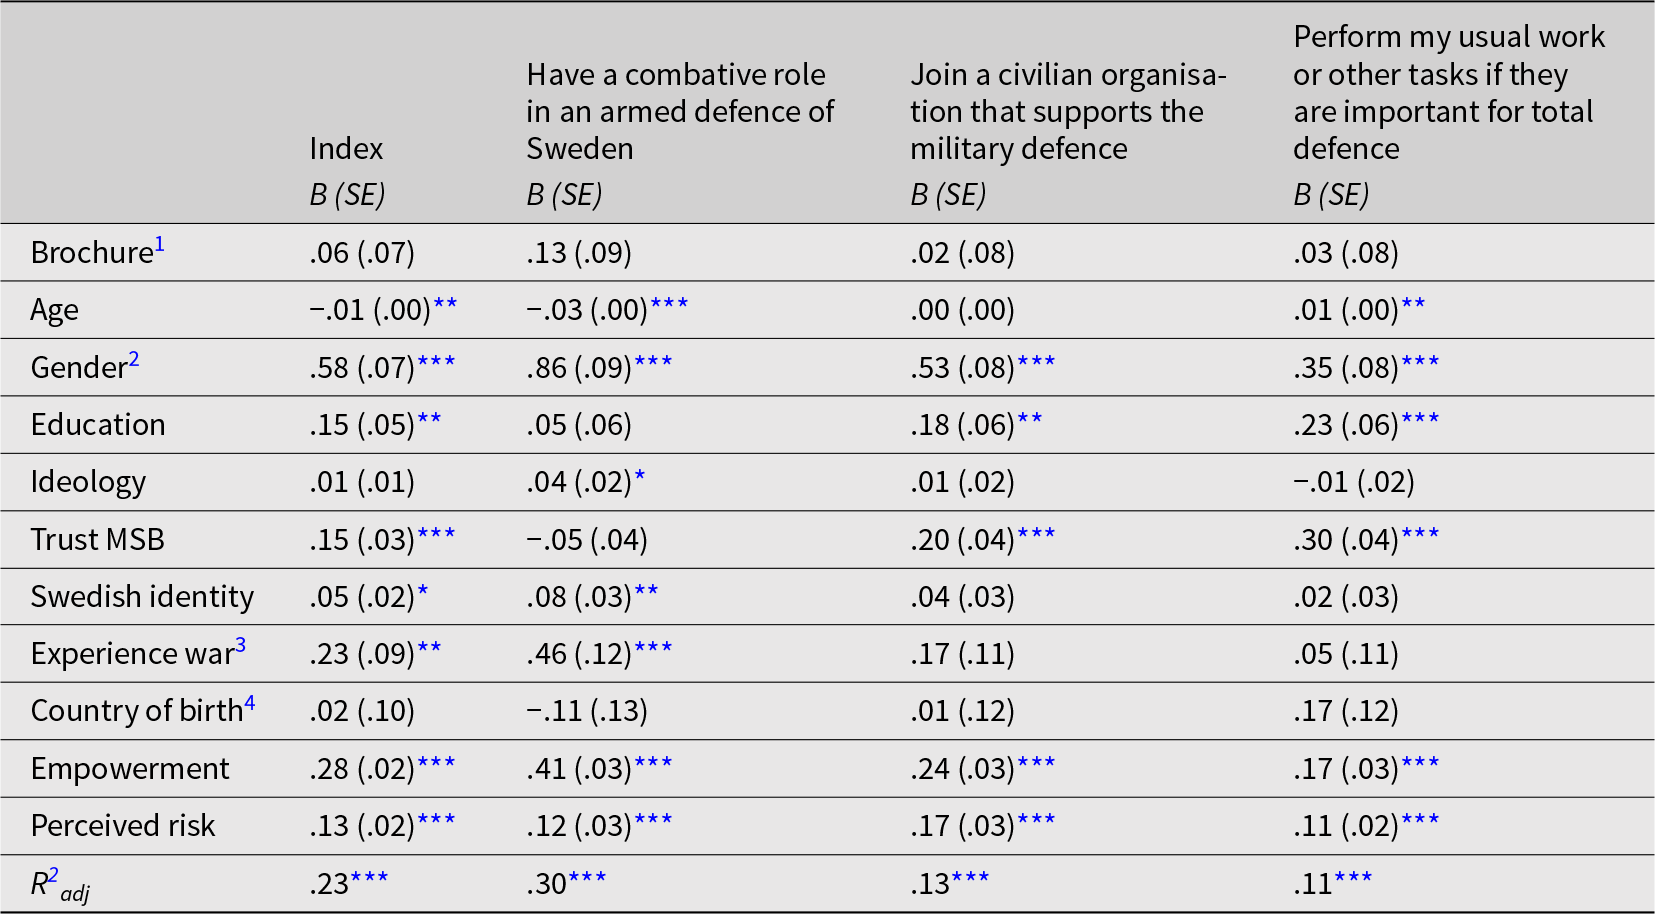Click the 'Join a civilian organisation' column header
Screen dimensions: 1655x914
click(x=1067, y=111)
